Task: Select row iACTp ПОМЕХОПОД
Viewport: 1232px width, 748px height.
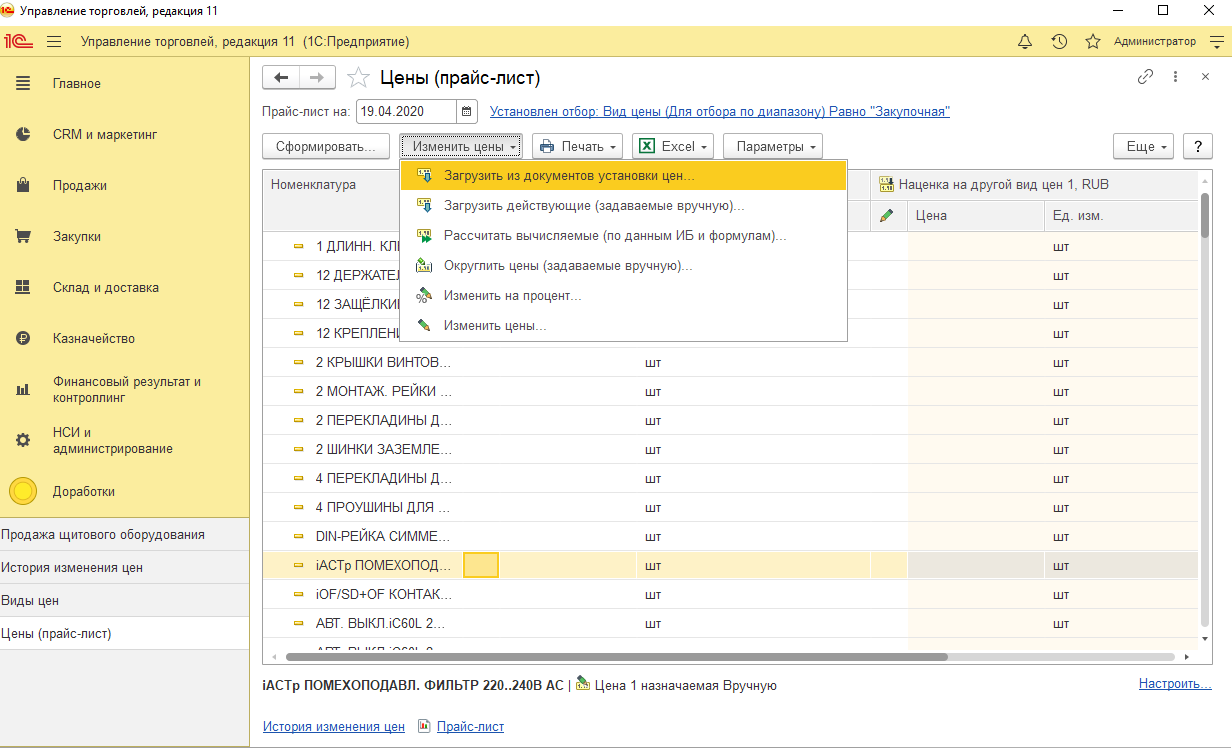Action: (730, 565)
